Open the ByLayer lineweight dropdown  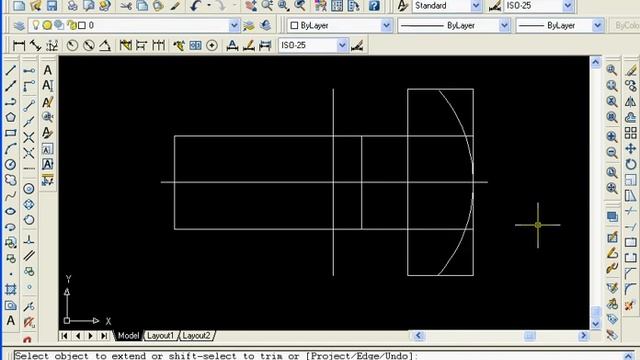point(598,25)
